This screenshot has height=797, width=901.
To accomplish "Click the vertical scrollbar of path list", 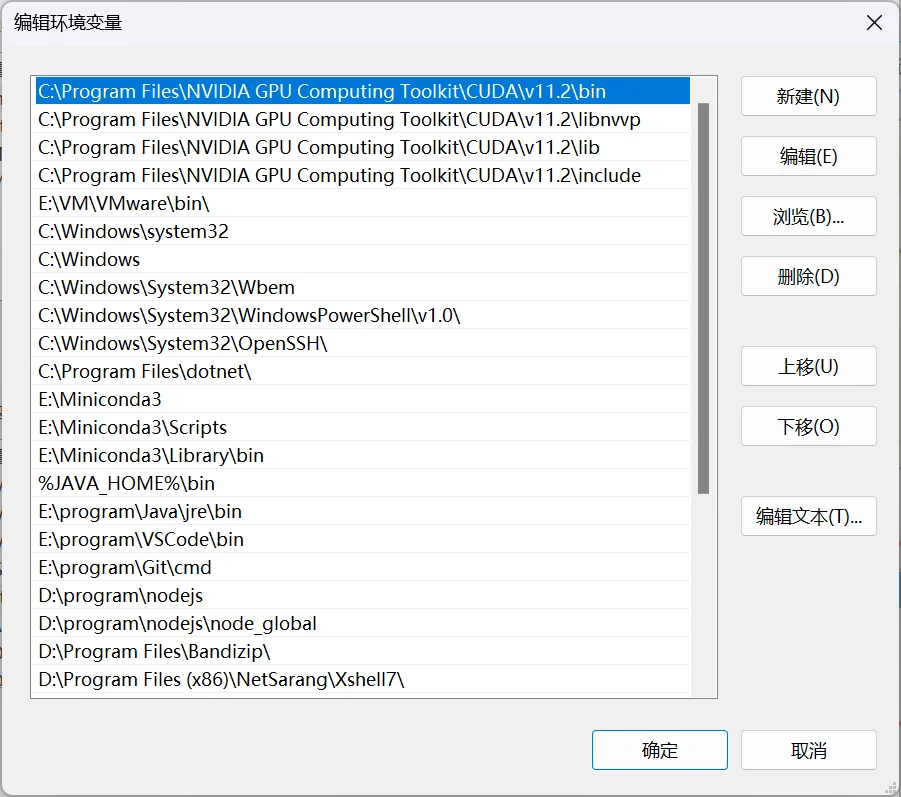I will coord(703,298).
